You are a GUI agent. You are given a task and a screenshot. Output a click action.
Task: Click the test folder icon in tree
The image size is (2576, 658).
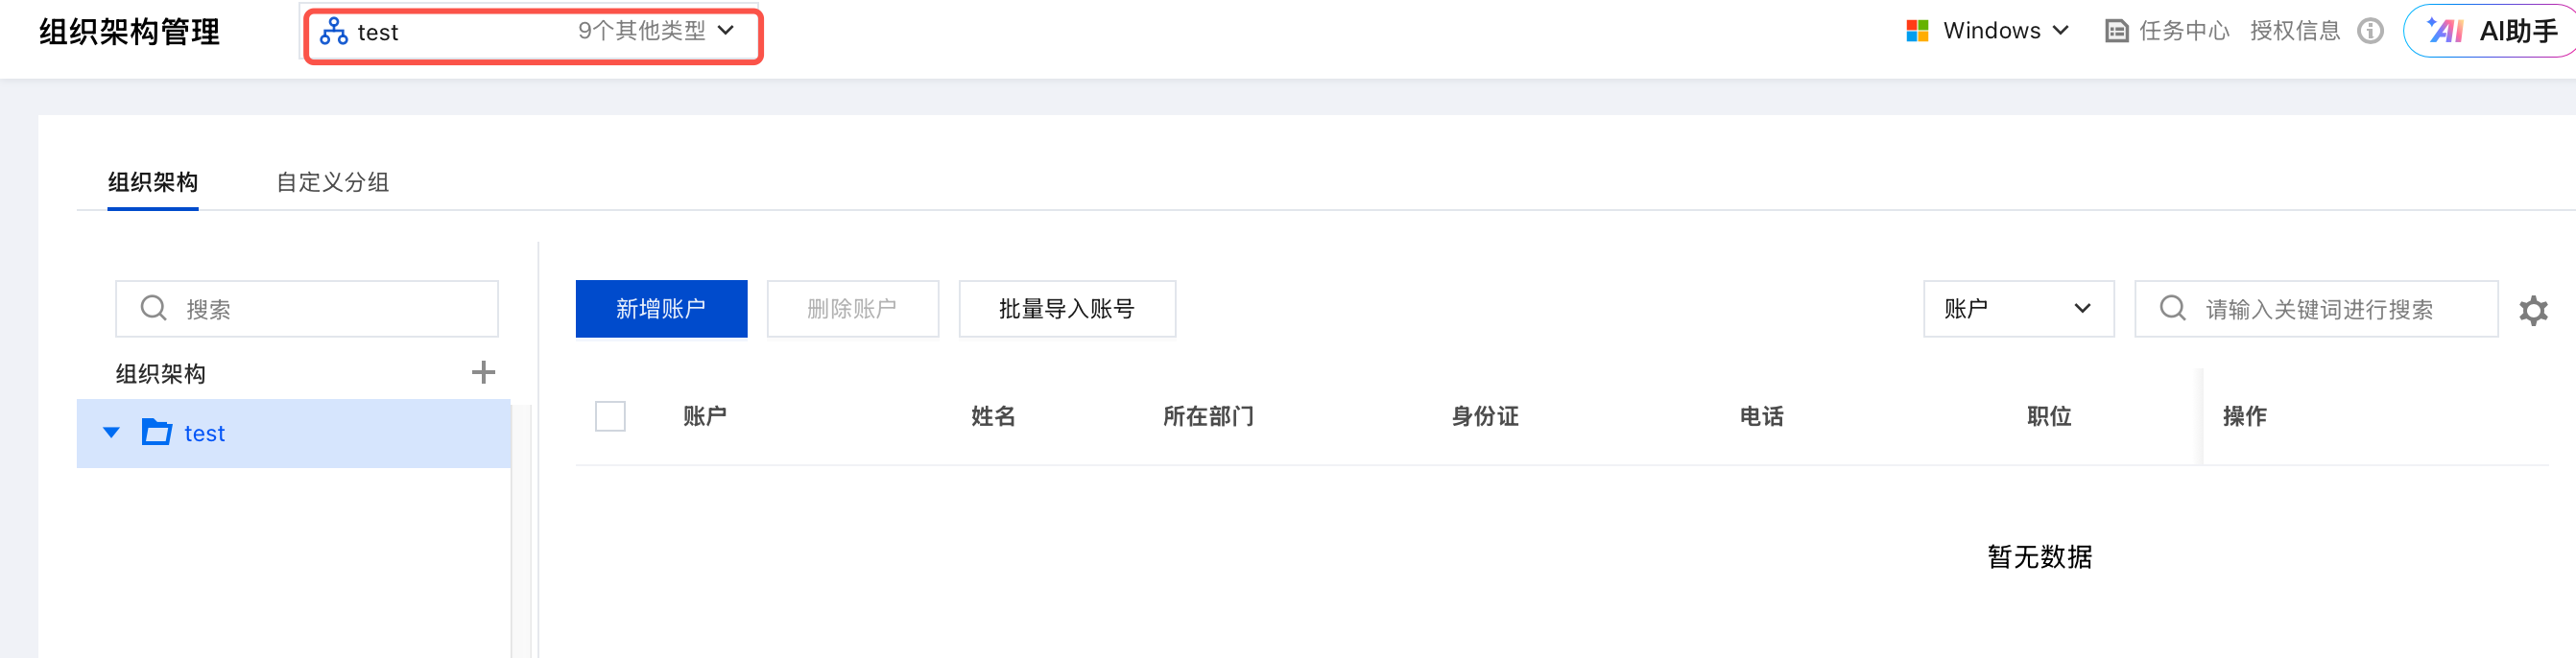157,433
